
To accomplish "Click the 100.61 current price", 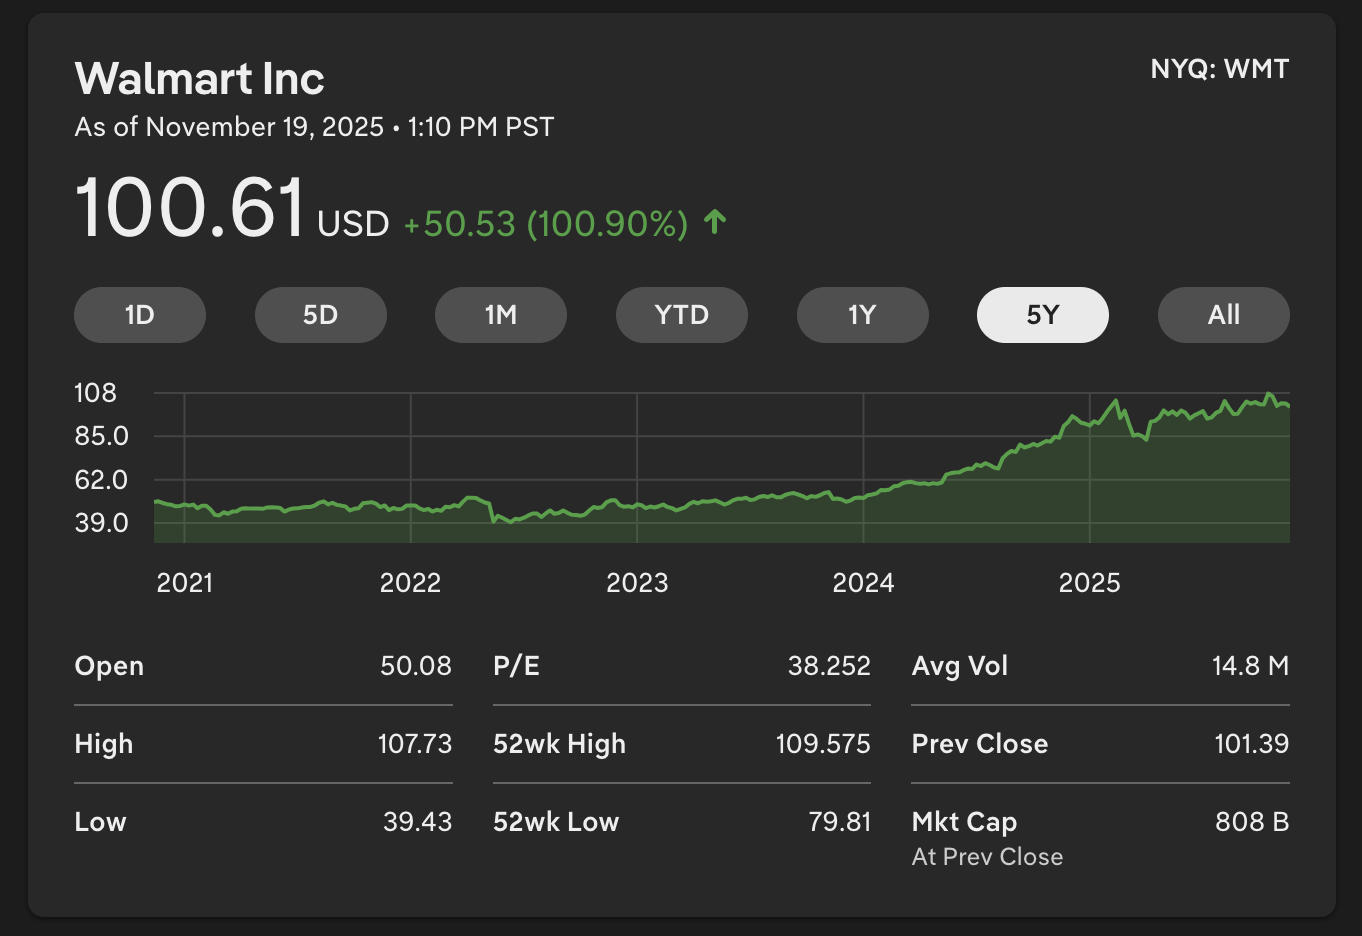I will (190, 208).
